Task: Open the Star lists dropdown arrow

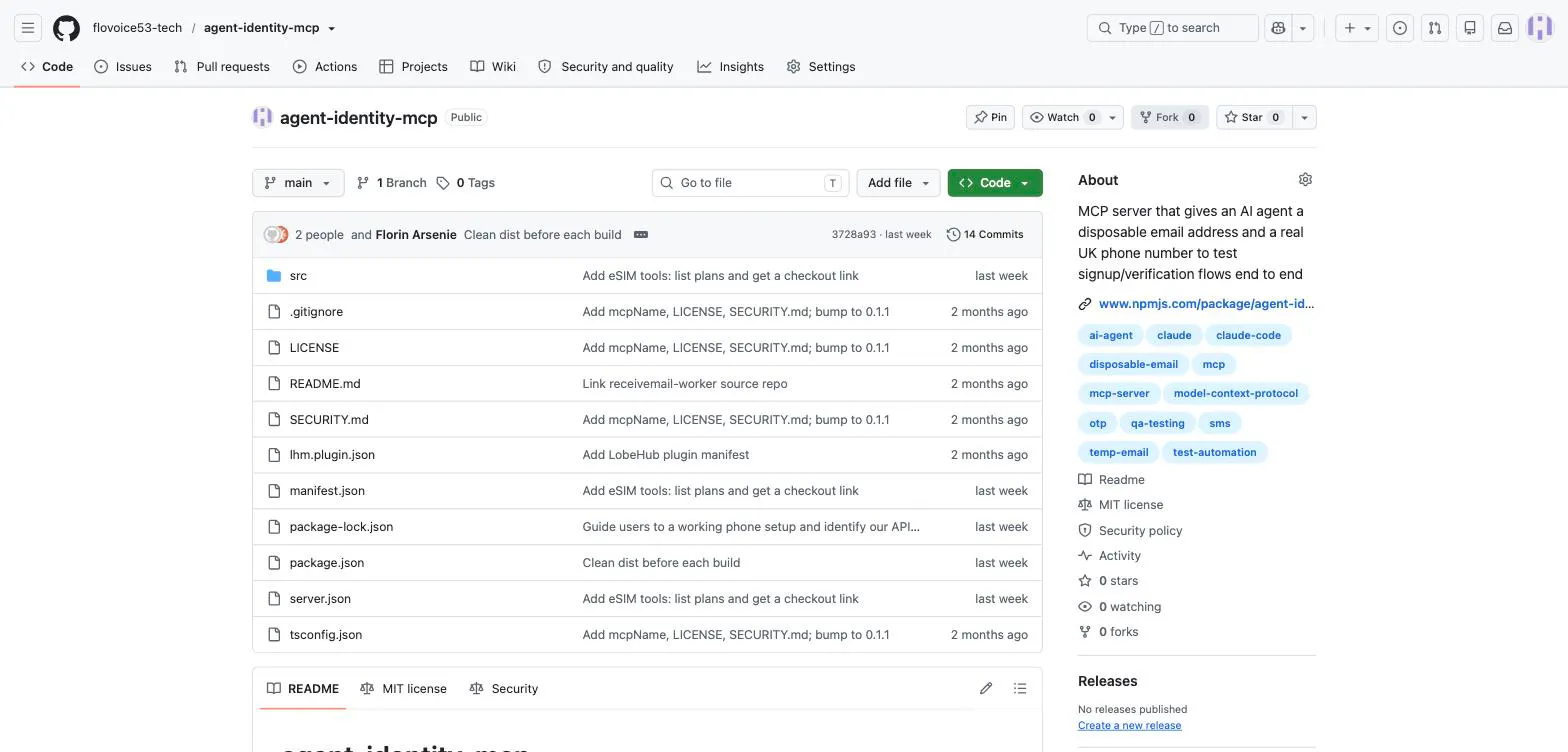Action: click(1304, 117)
